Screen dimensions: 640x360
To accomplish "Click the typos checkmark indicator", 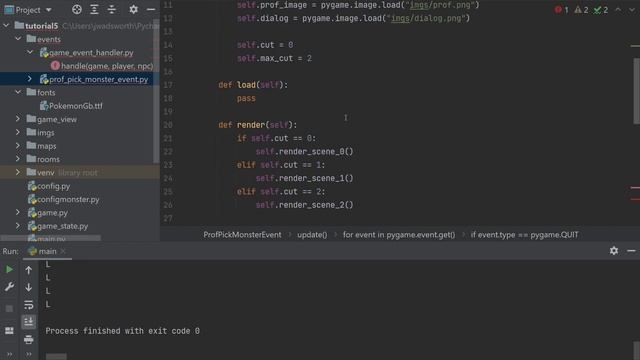I will (x=601, y=10).
